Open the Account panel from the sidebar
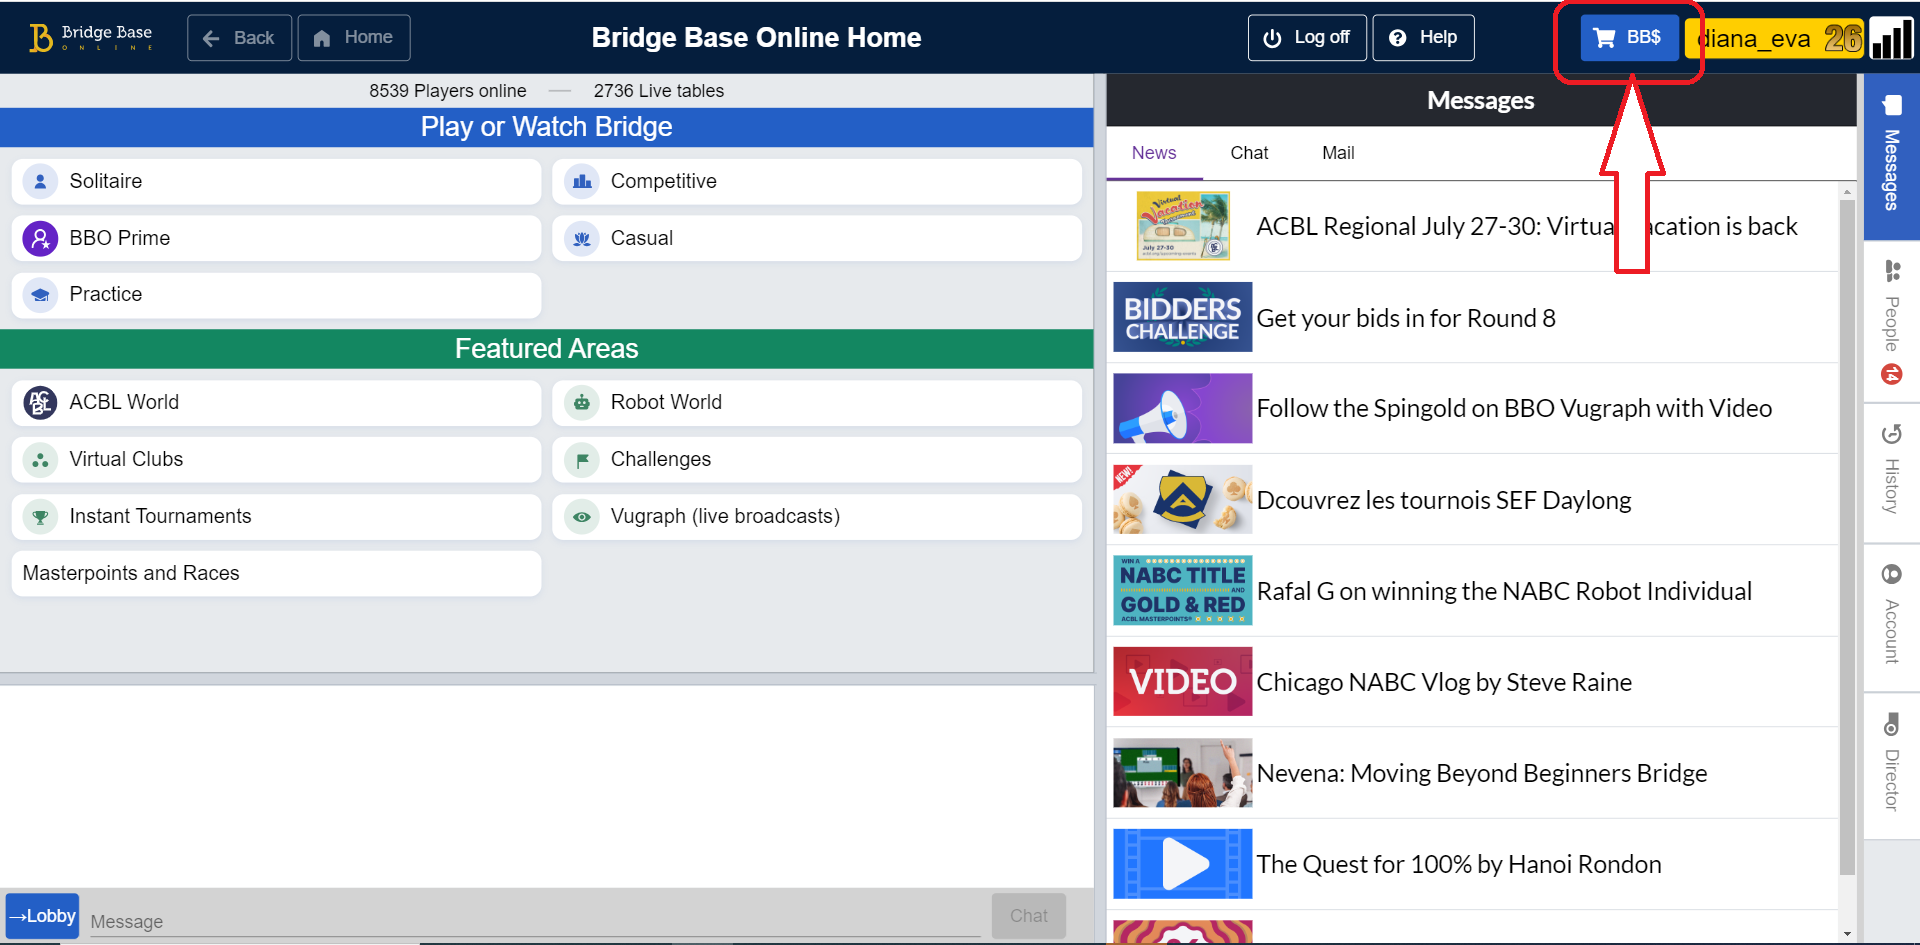The height and width of the screenshot is (945, 1920). coord(1890,575)
